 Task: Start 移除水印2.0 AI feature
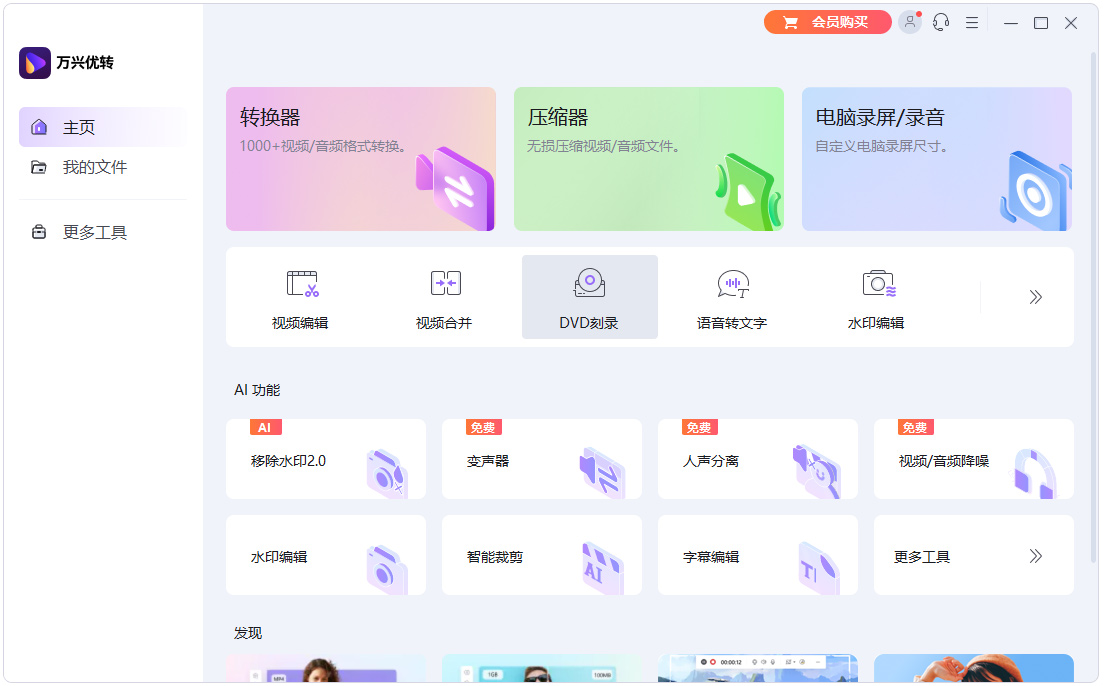click(325, 458)
